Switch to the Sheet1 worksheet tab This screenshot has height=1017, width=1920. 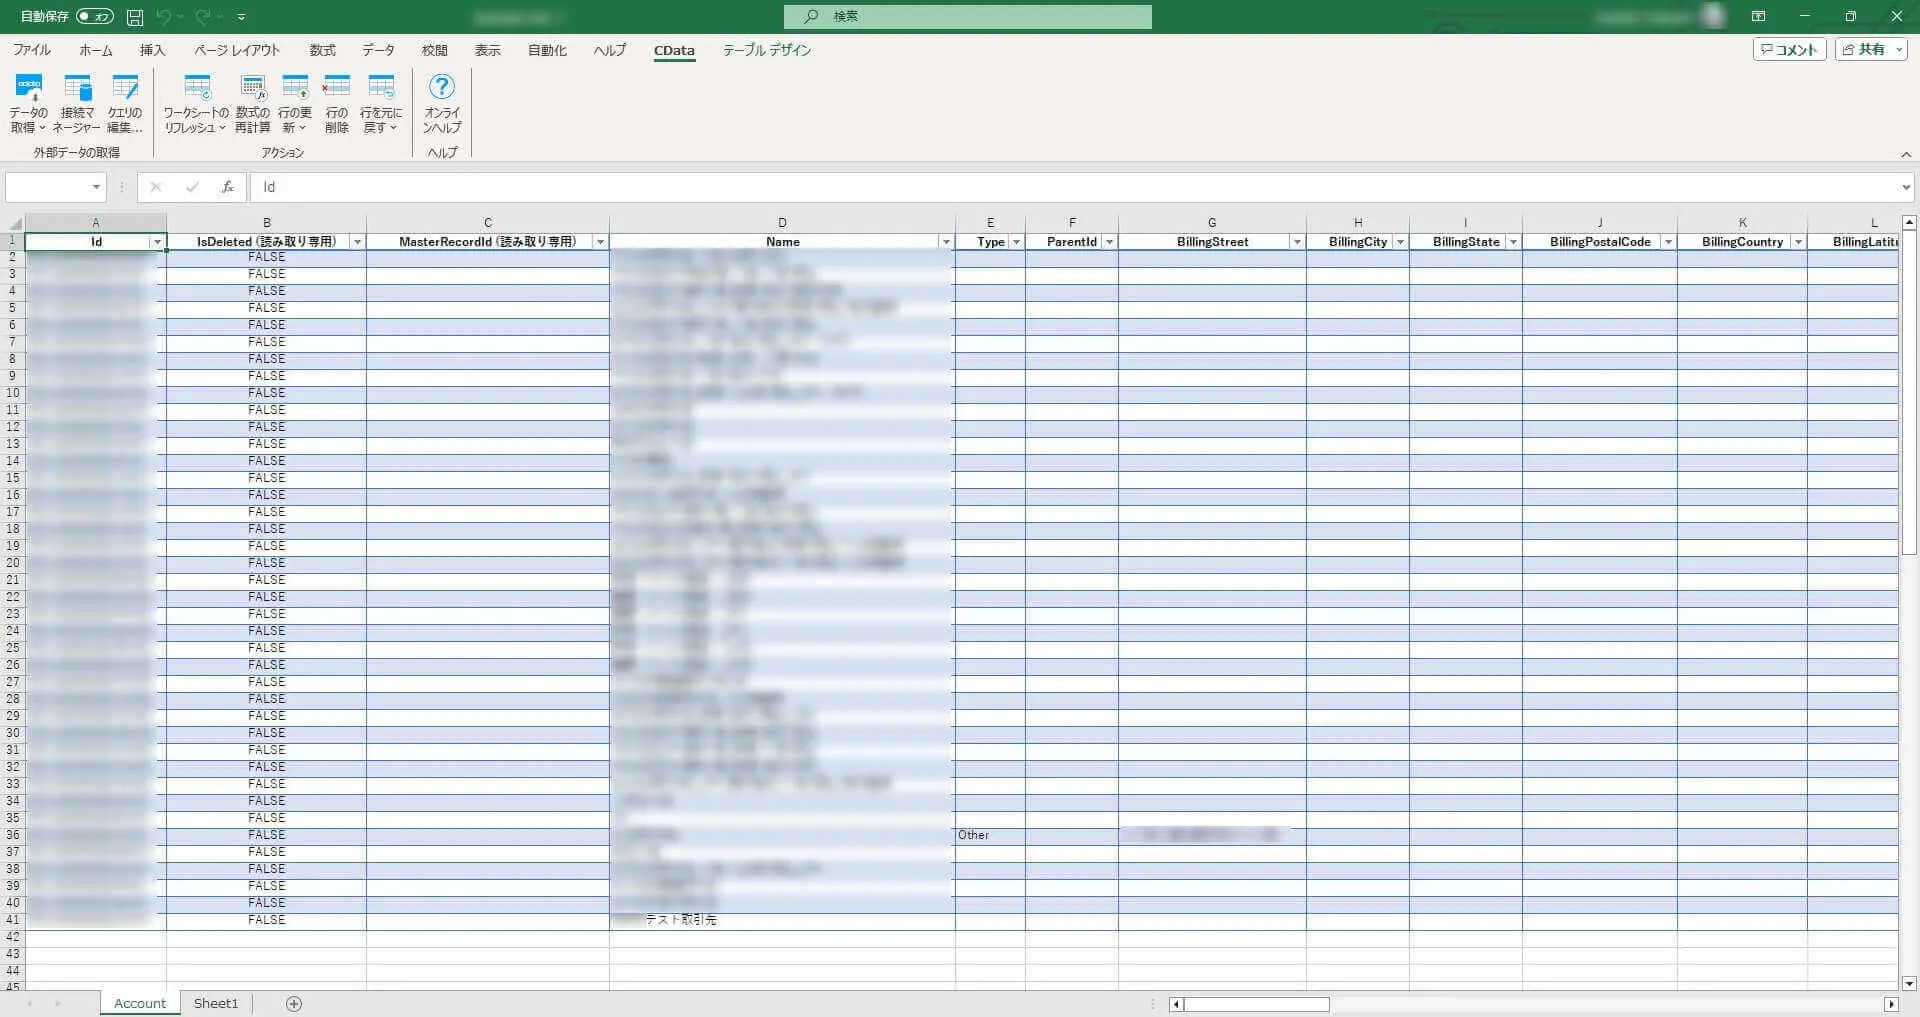point(216,1003)
